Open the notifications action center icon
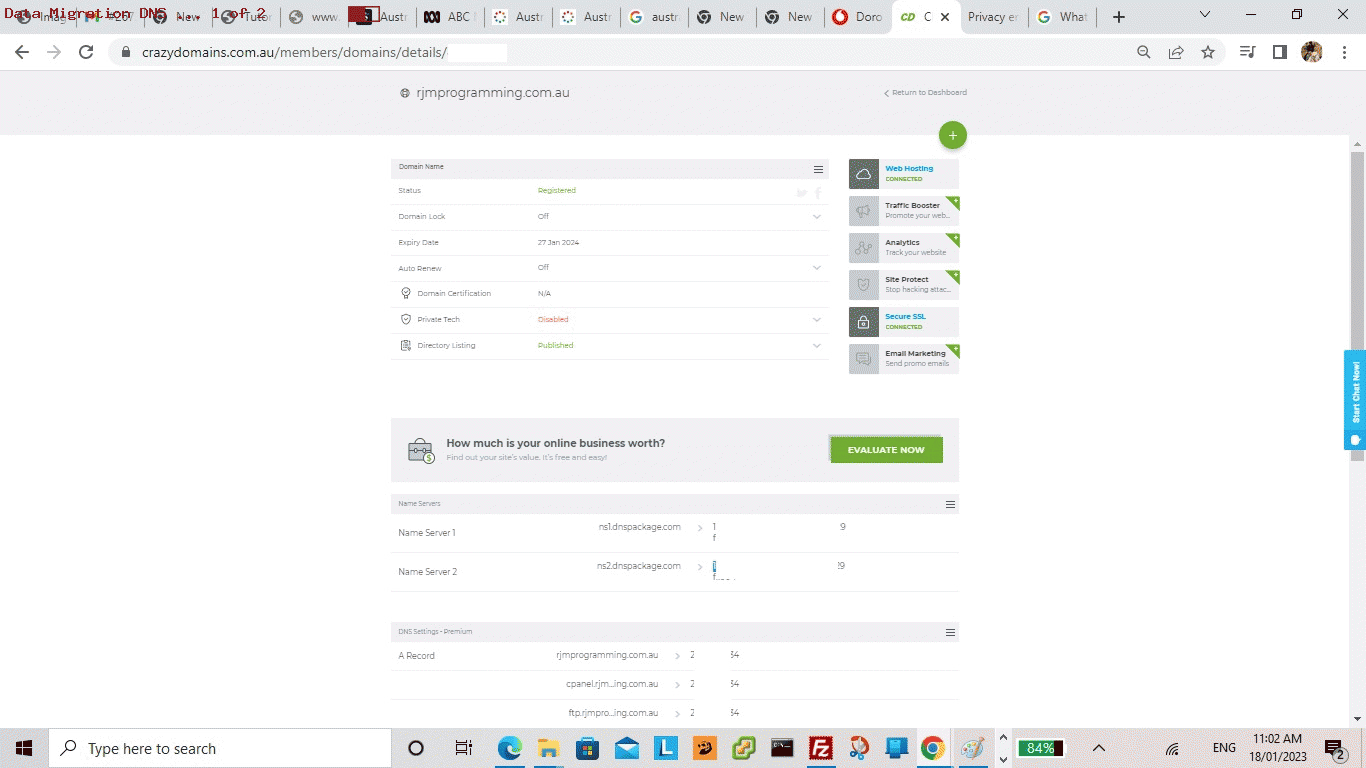The image size is (1366, 768). pyautogui.click(x=1335, y=748)
